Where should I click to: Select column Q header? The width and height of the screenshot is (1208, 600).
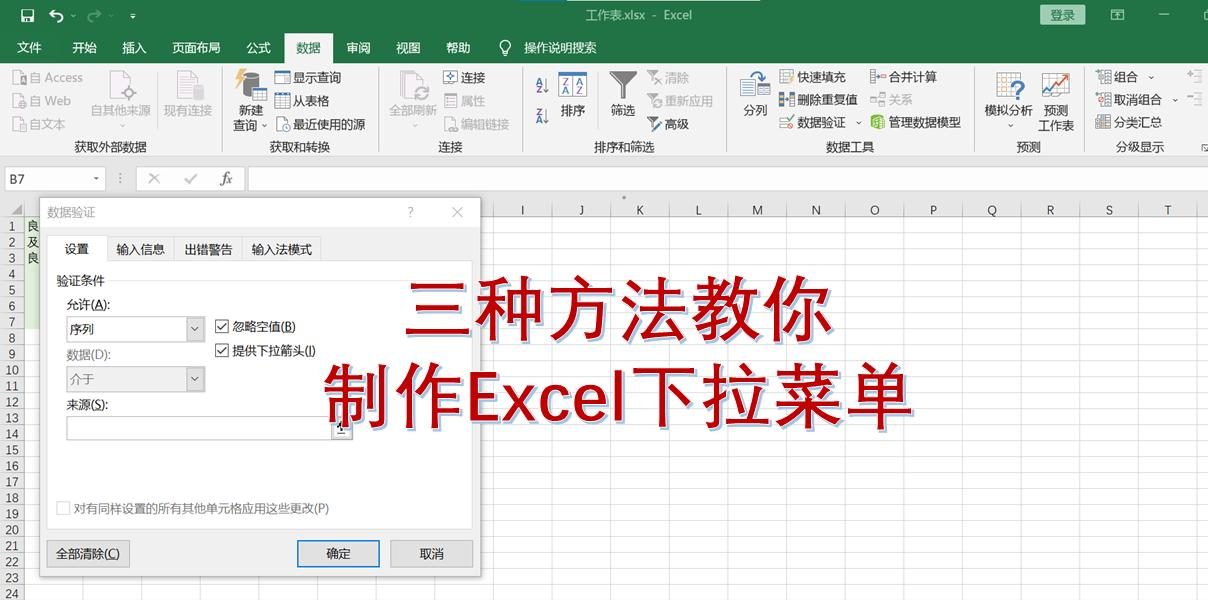992,210
